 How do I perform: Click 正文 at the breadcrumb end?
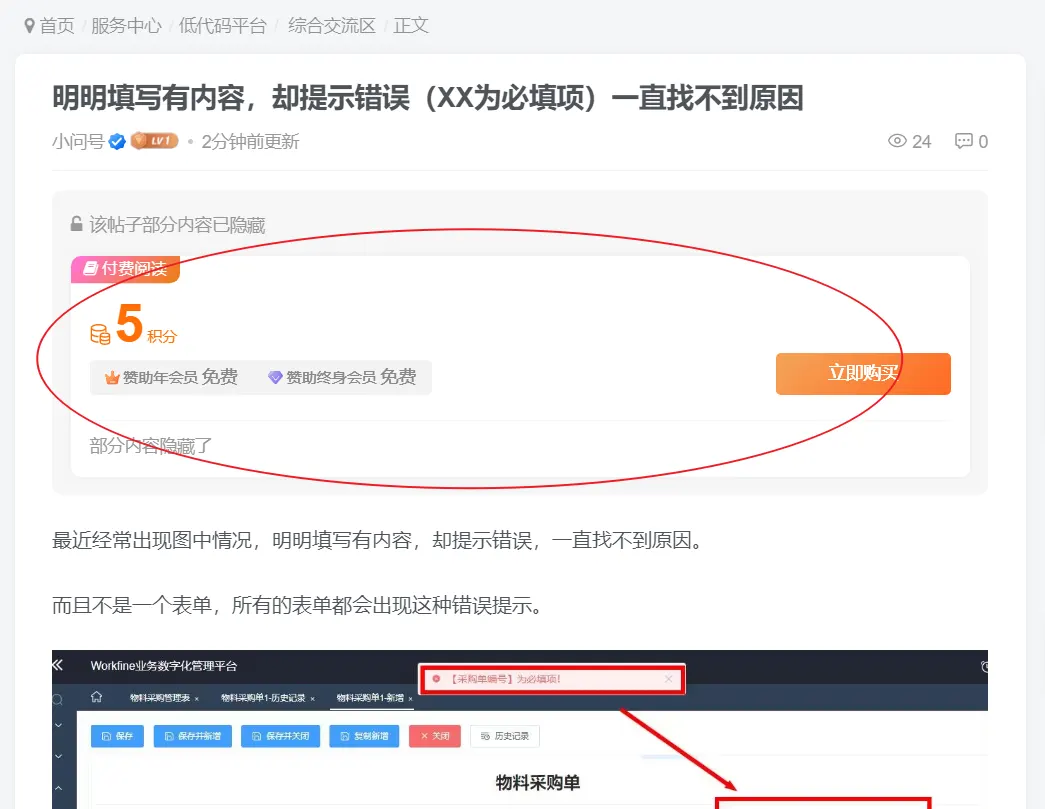411,26
